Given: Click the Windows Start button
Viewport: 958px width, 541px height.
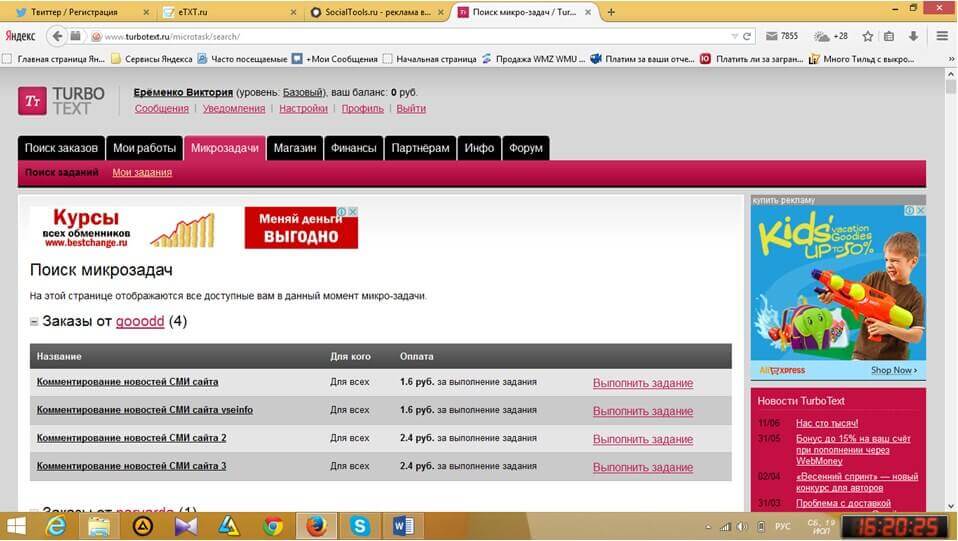Looking at the screenshot, I should pos(16,526).
